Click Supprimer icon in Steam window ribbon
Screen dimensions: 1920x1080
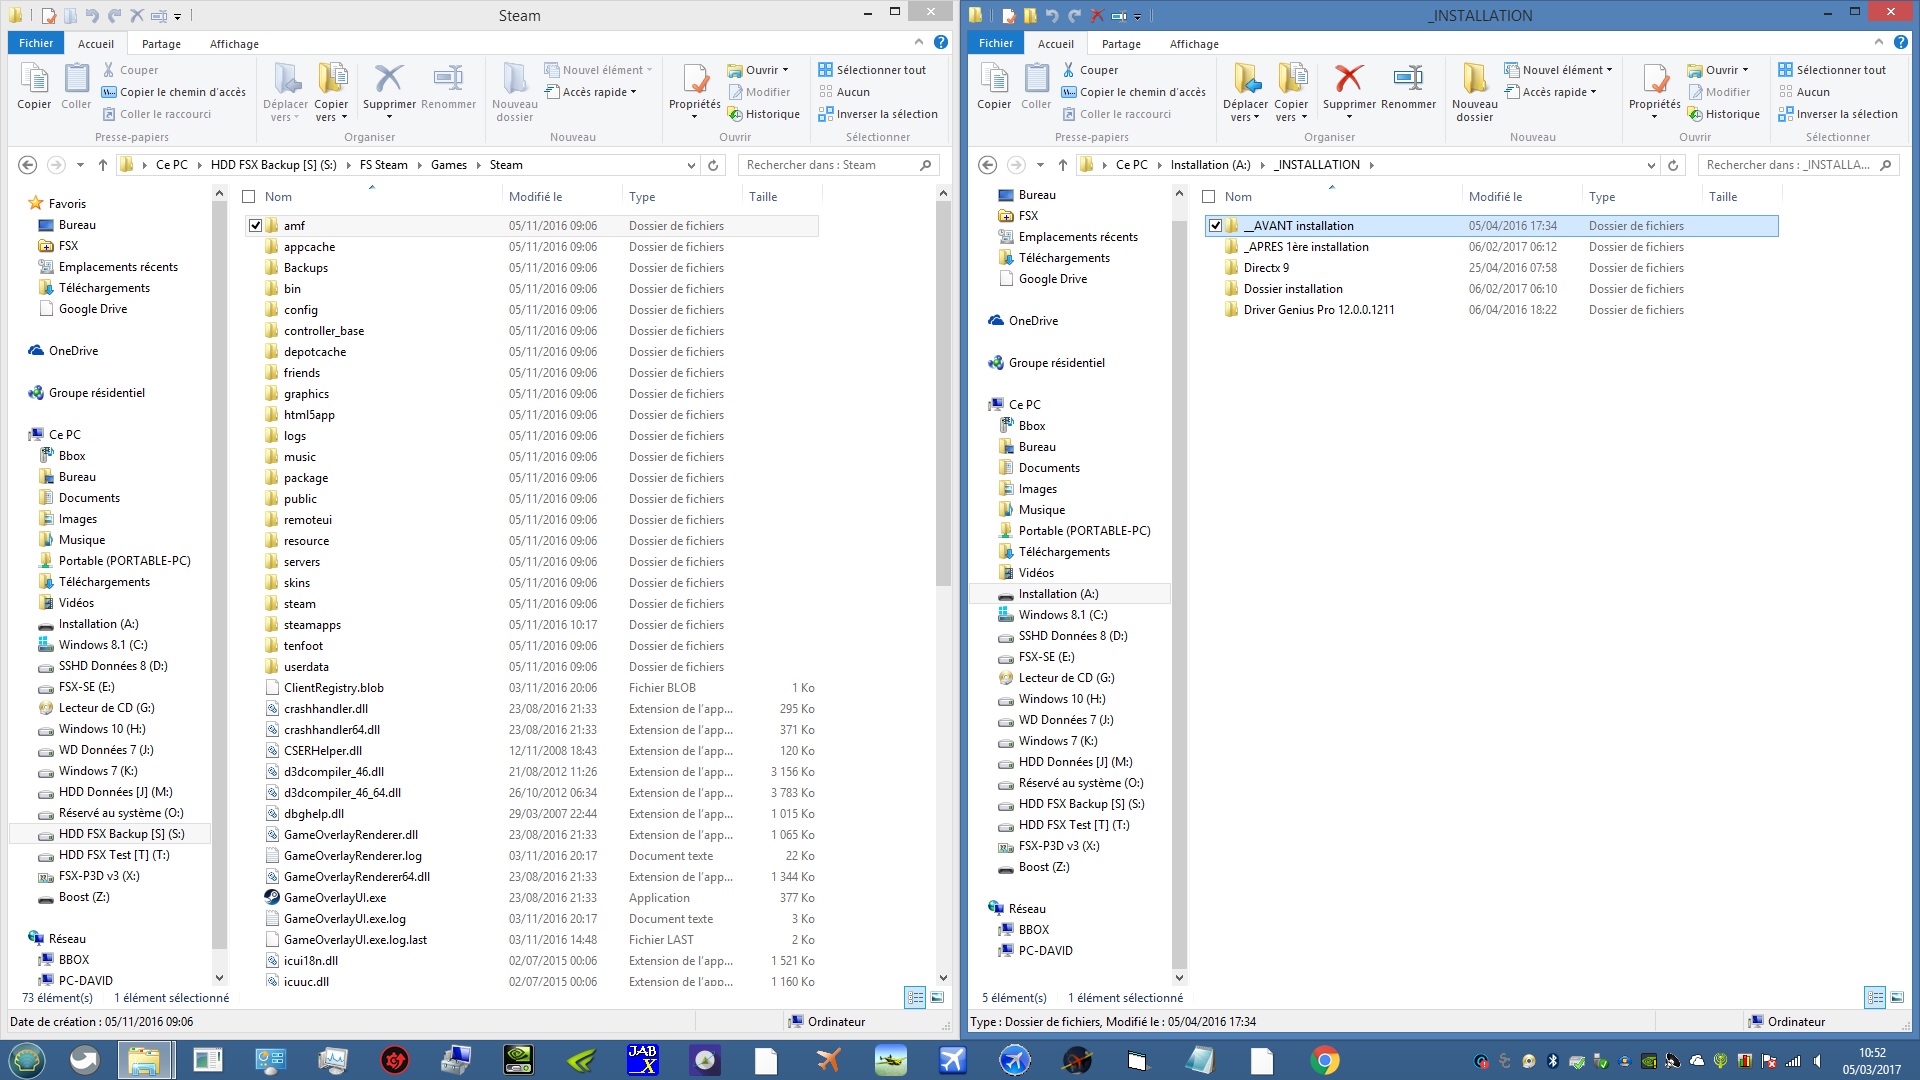coord(389,86)
